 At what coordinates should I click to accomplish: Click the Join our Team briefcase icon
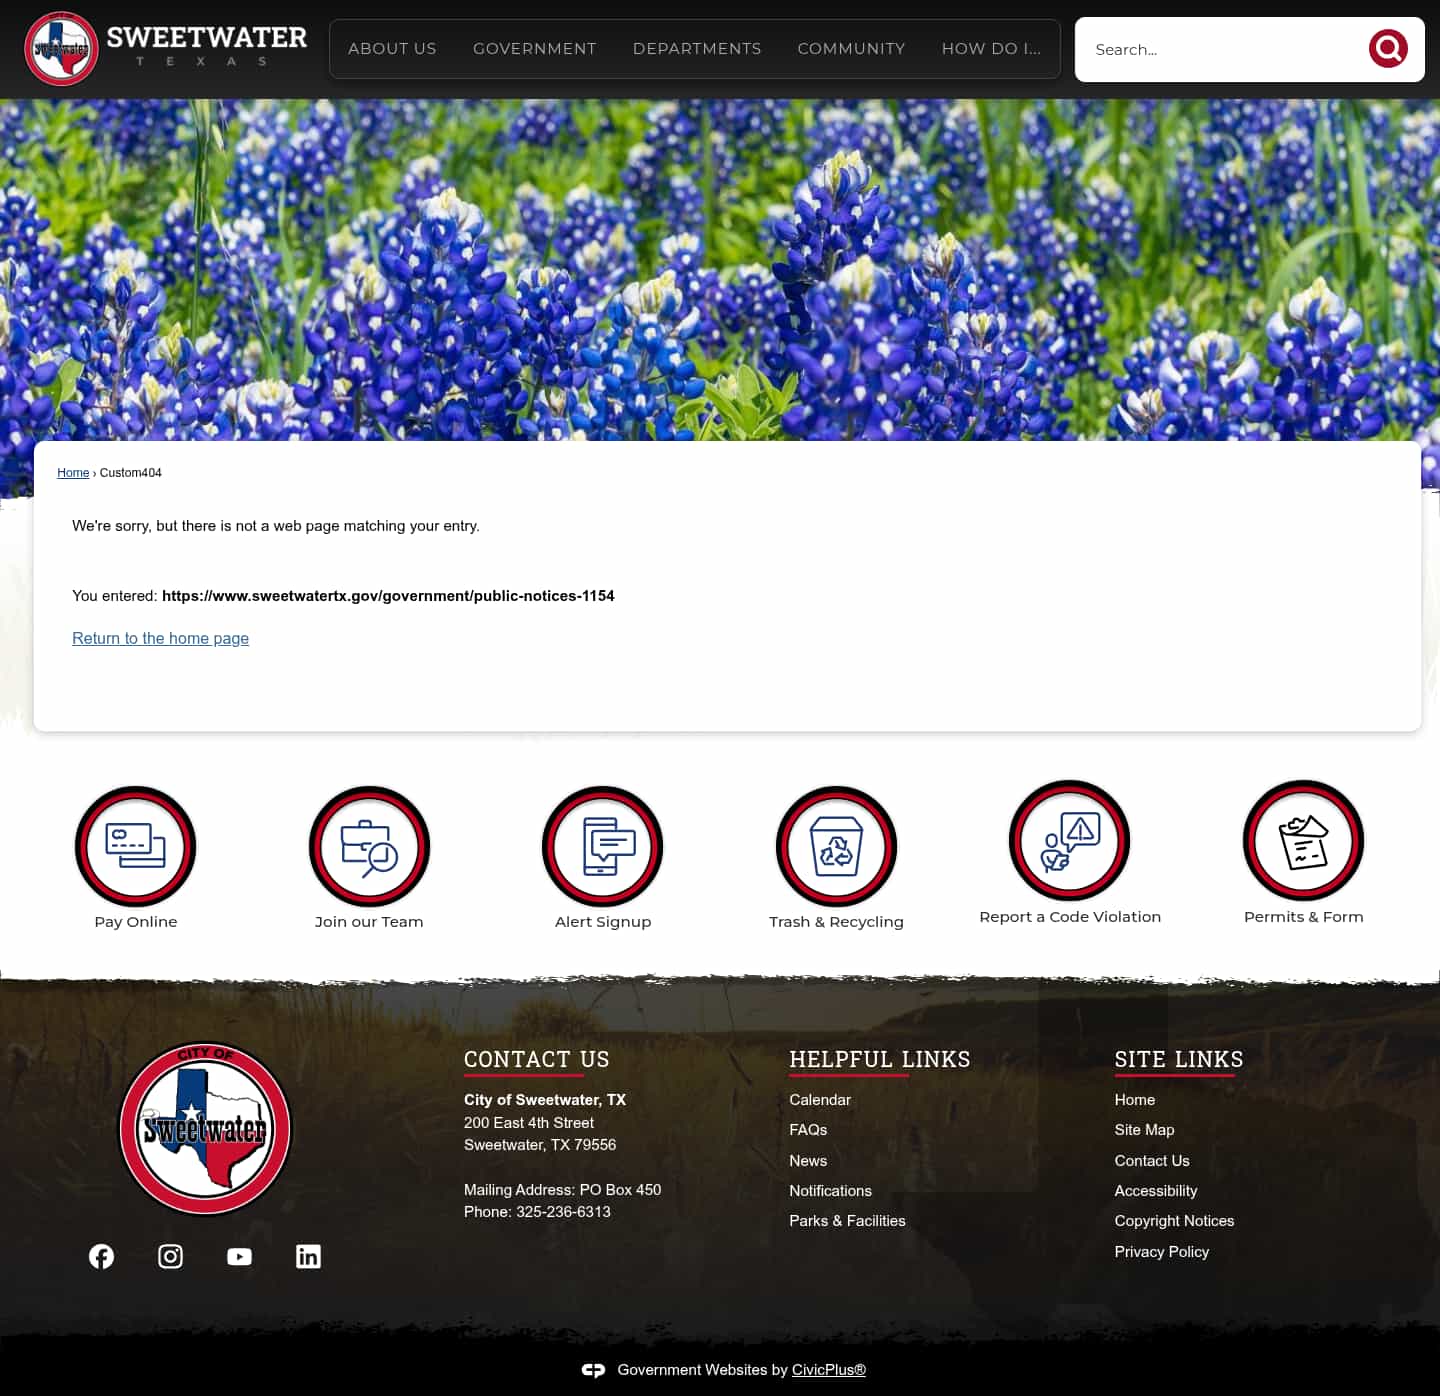coord(369,846)
